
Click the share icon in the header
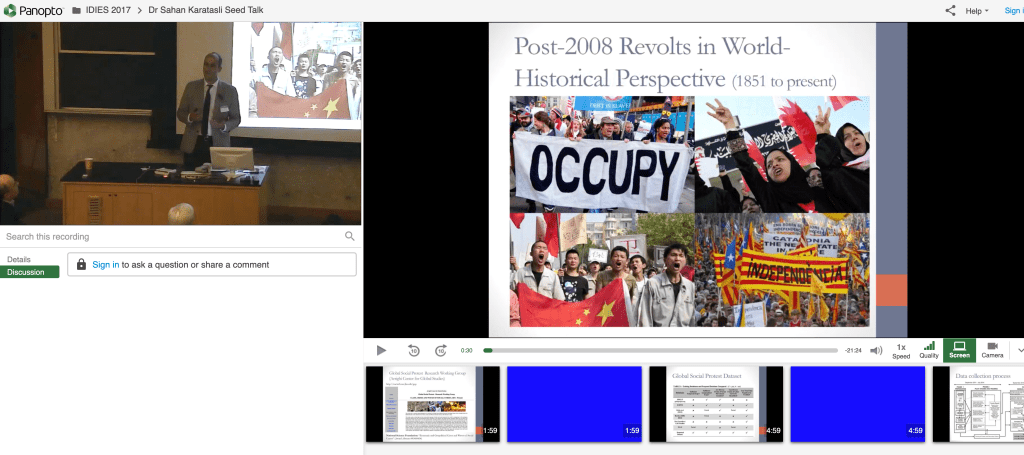coord(950,10)
